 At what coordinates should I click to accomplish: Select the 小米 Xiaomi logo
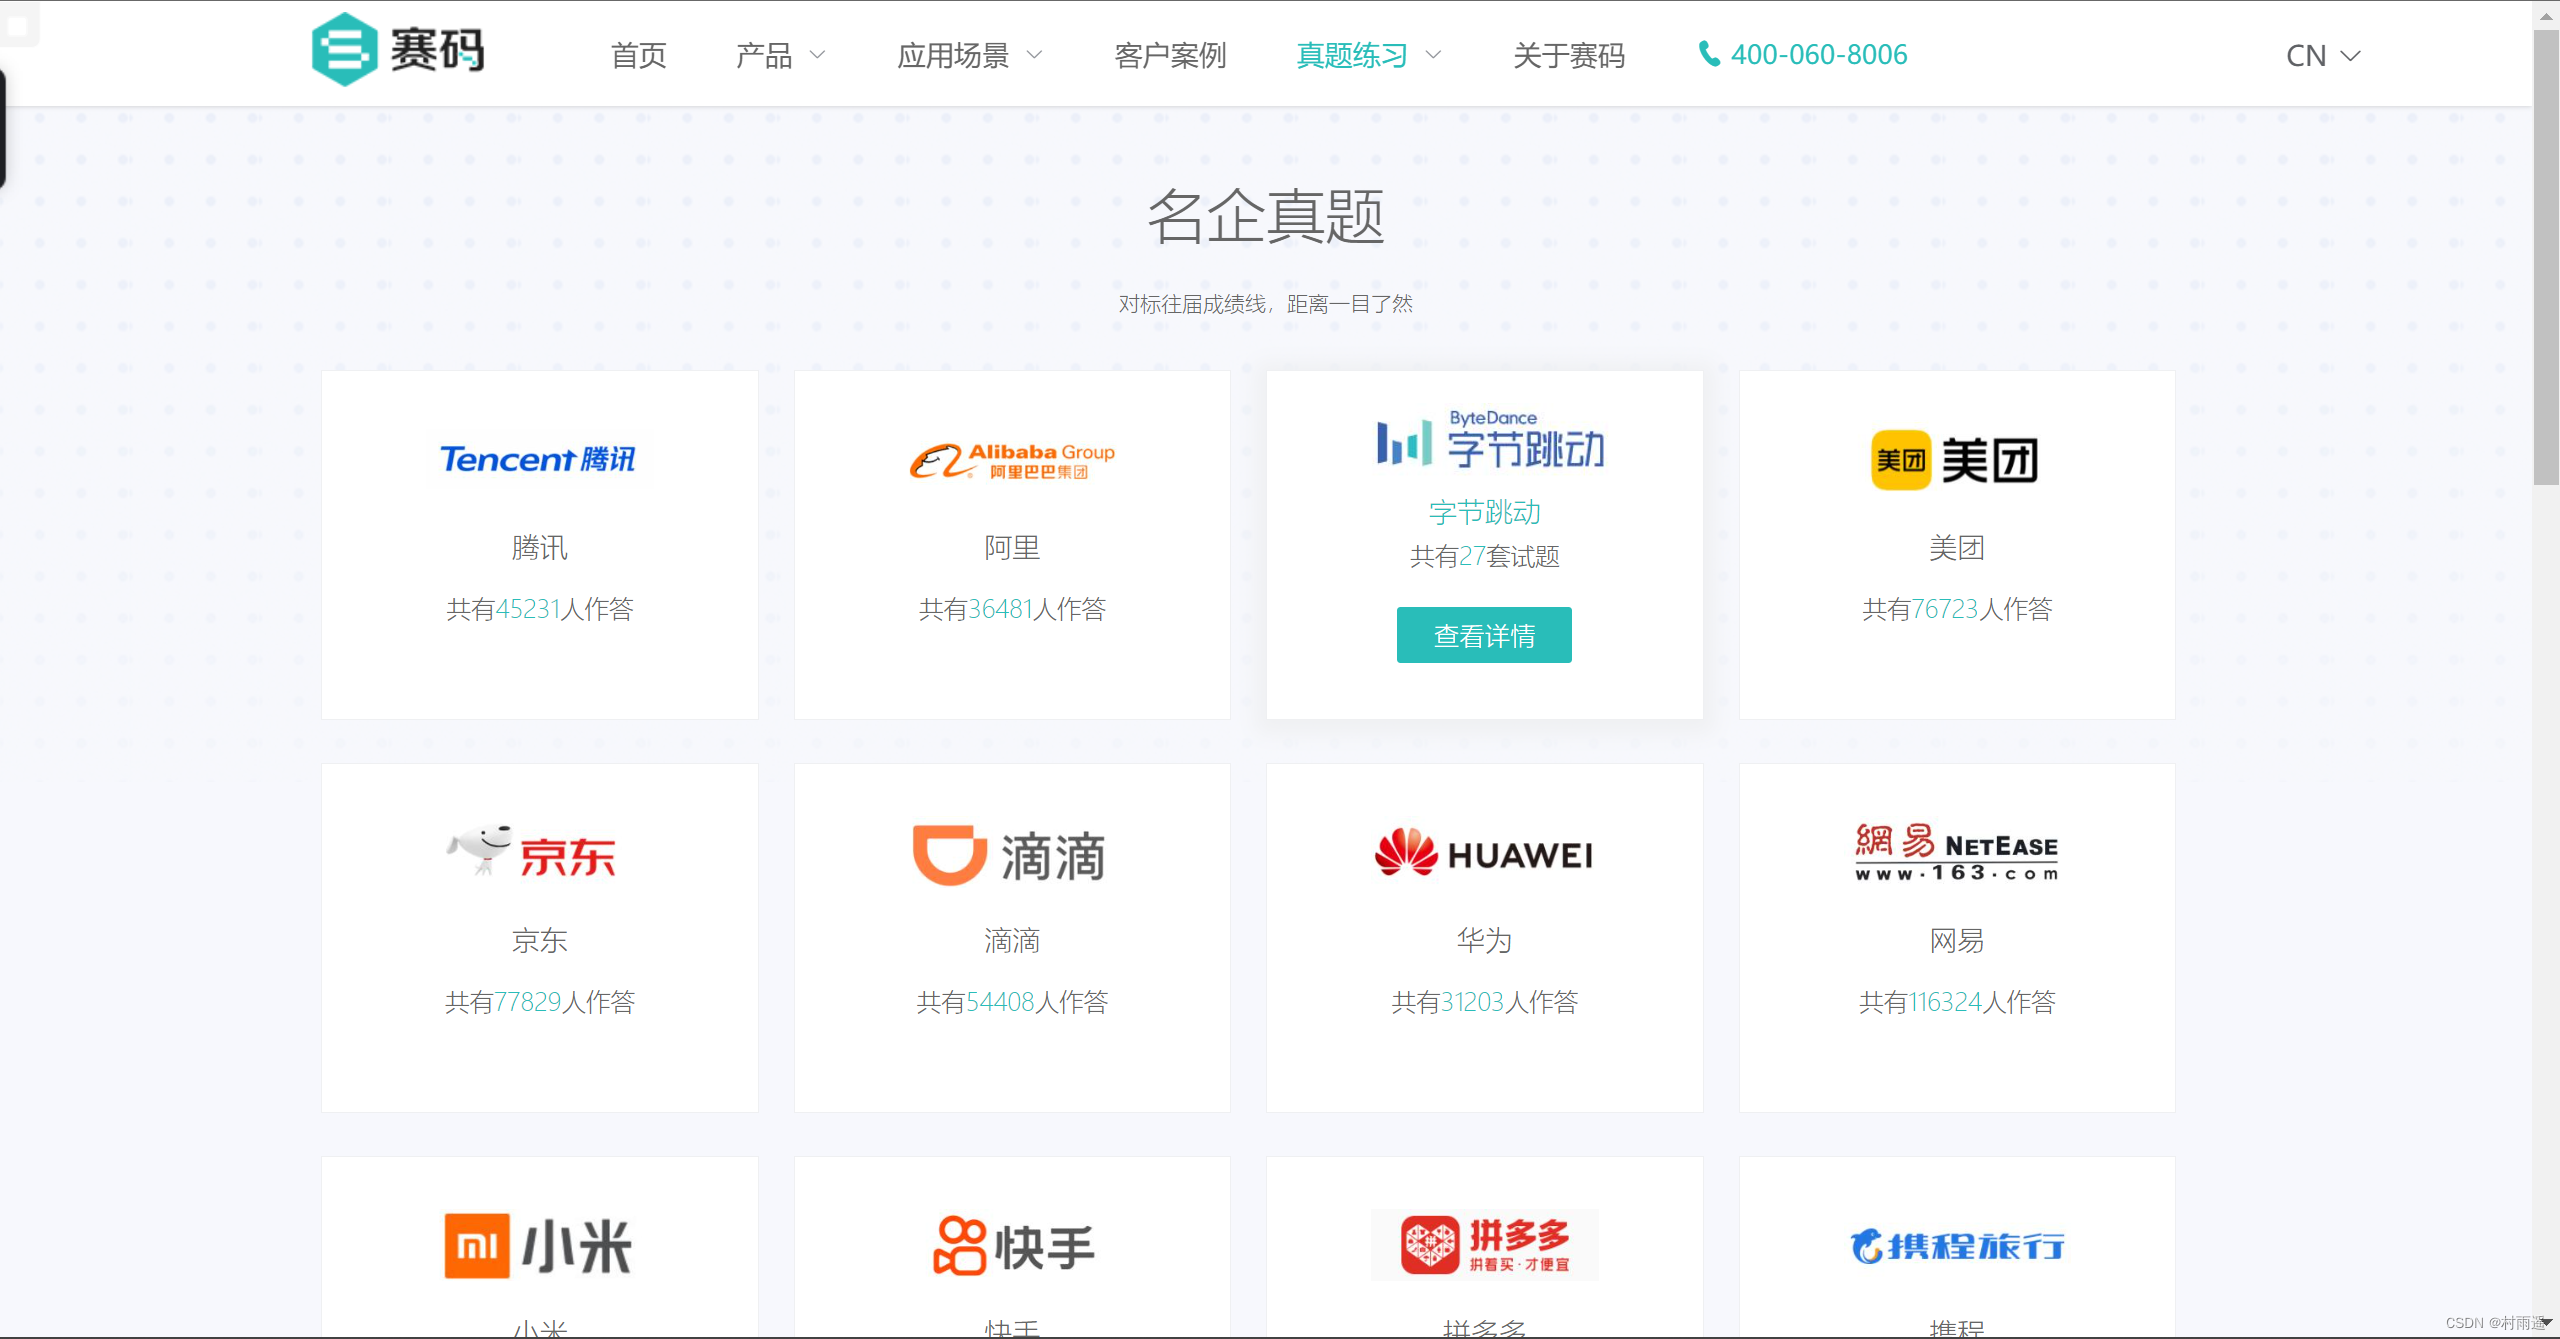[x=538, y=1246]
